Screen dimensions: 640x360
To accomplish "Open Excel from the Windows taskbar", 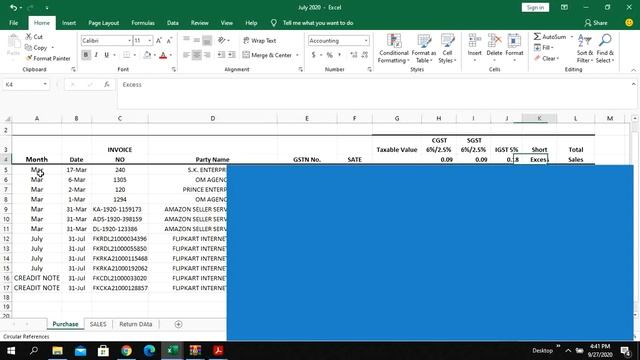I will pyautogui.click(x=172, y=350).
